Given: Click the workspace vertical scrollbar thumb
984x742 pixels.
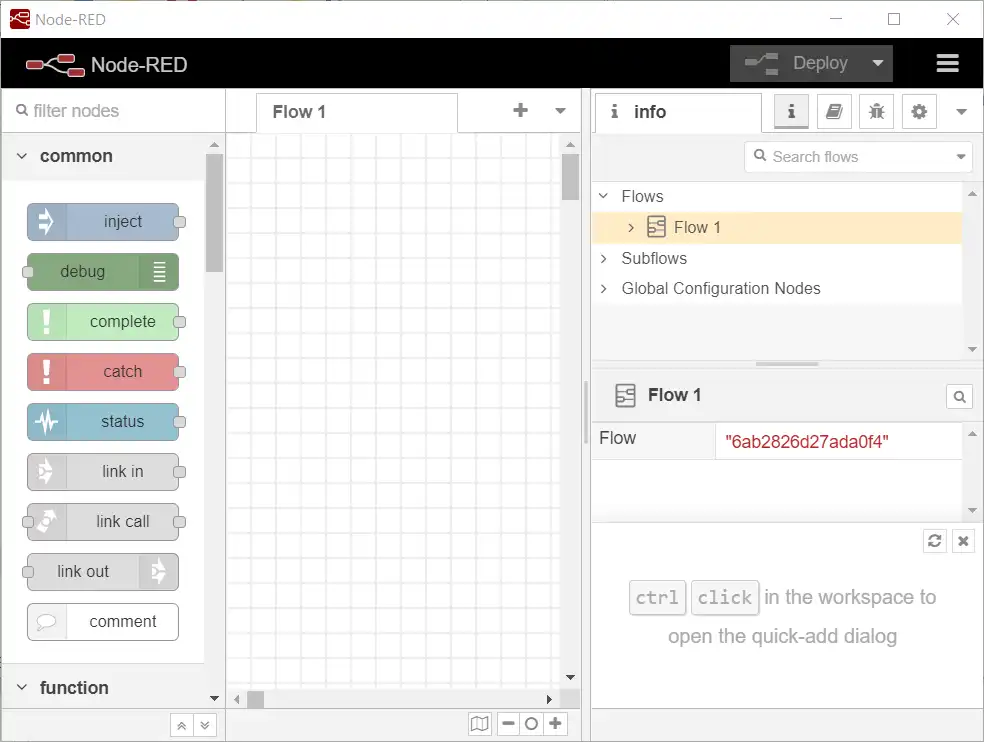Looking at the screenshot, I should pyautogui.click(x=570, y=177).
